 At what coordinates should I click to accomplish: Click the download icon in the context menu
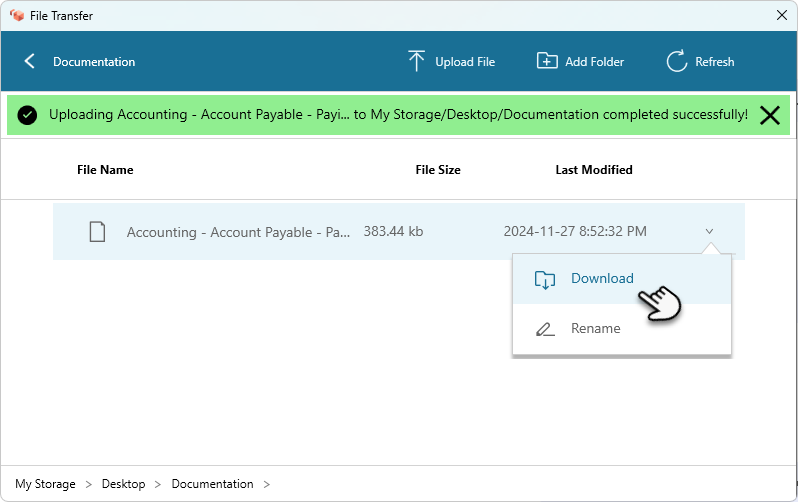point(545,280)
